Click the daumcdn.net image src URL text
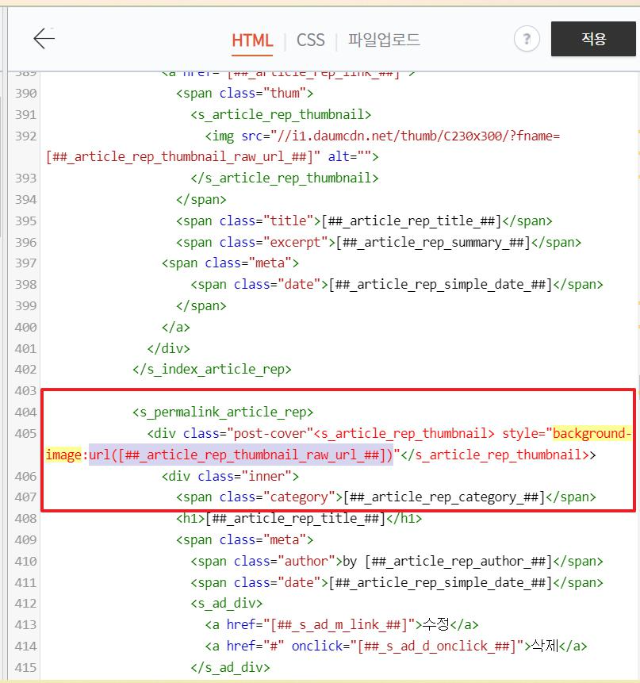 click(x=418, y=136)
